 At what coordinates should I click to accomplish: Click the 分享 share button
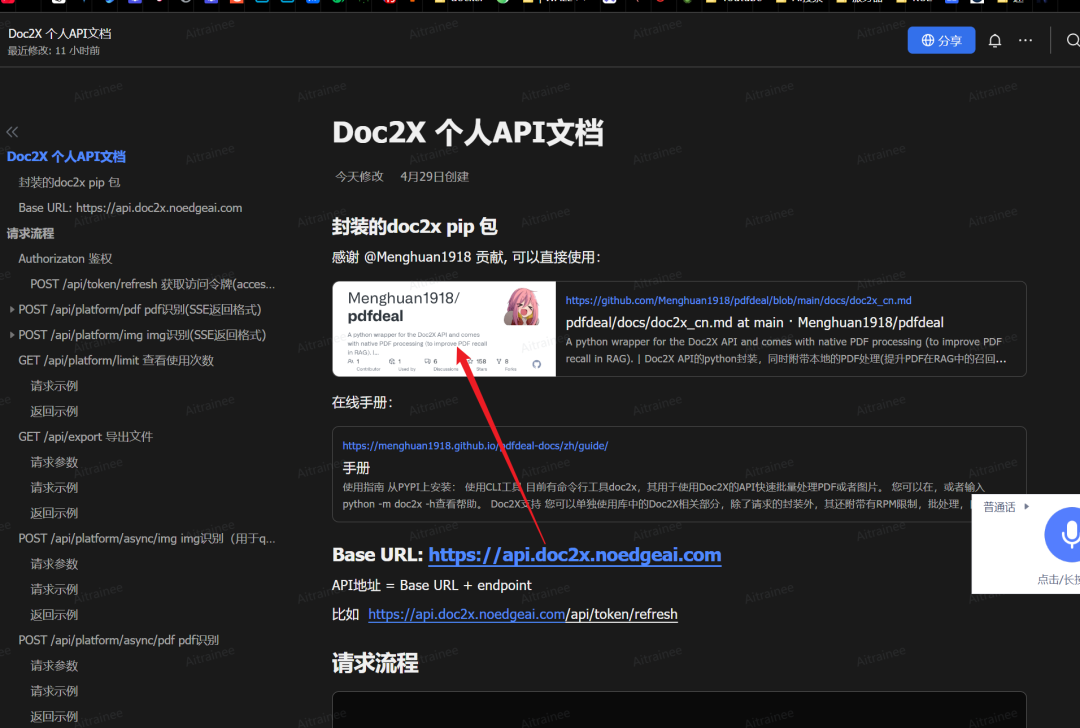pos(941,40)
